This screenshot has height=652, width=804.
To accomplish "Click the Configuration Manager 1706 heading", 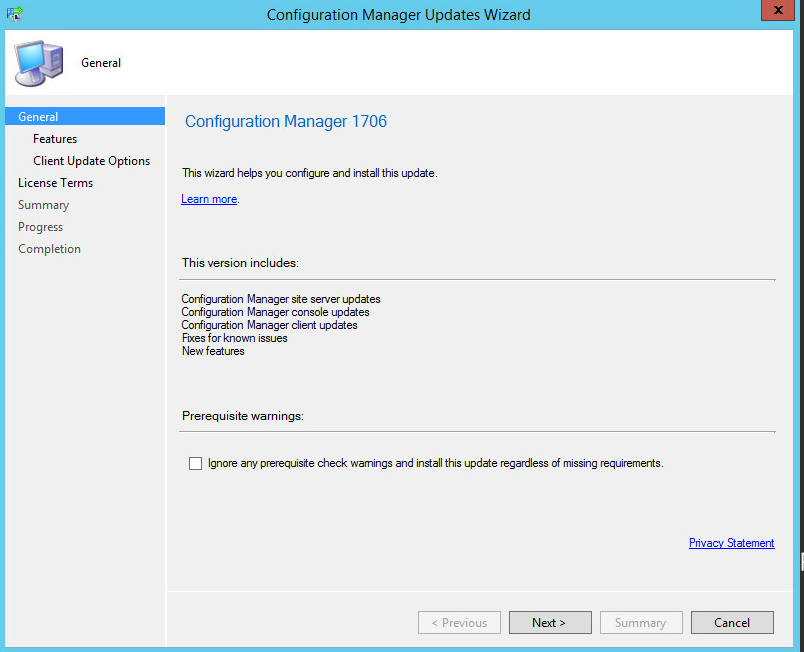I will 286,121.
